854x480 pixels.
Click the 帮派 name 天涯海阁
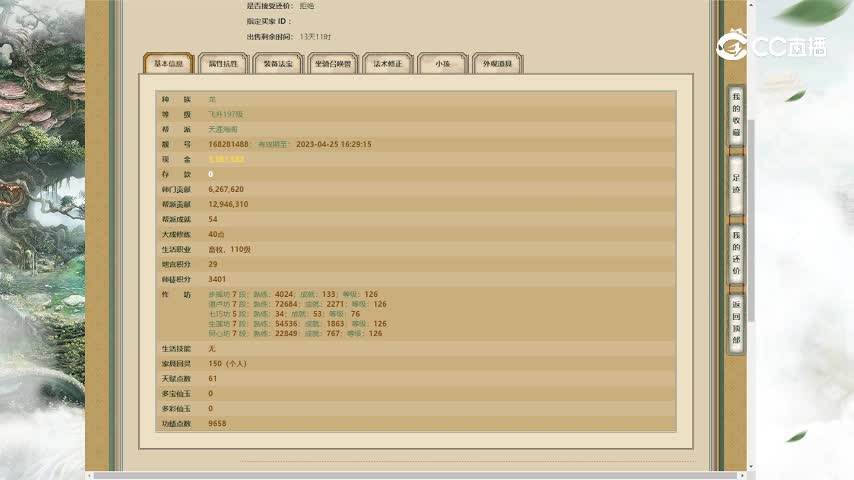[x=222, y=129]
